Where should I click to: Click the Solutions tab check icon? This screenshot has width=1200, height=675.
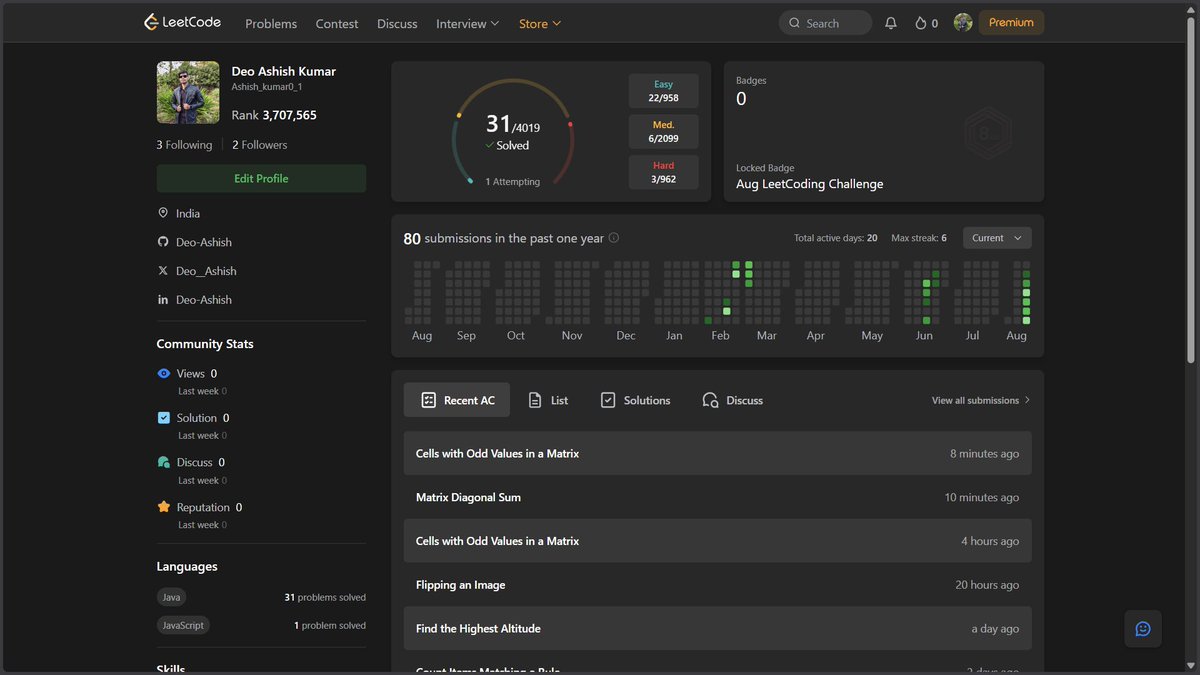608,400
